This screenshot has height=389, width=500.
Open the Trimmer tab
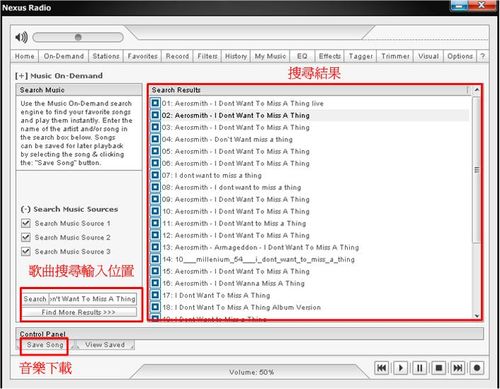click(x=395, y=56)
